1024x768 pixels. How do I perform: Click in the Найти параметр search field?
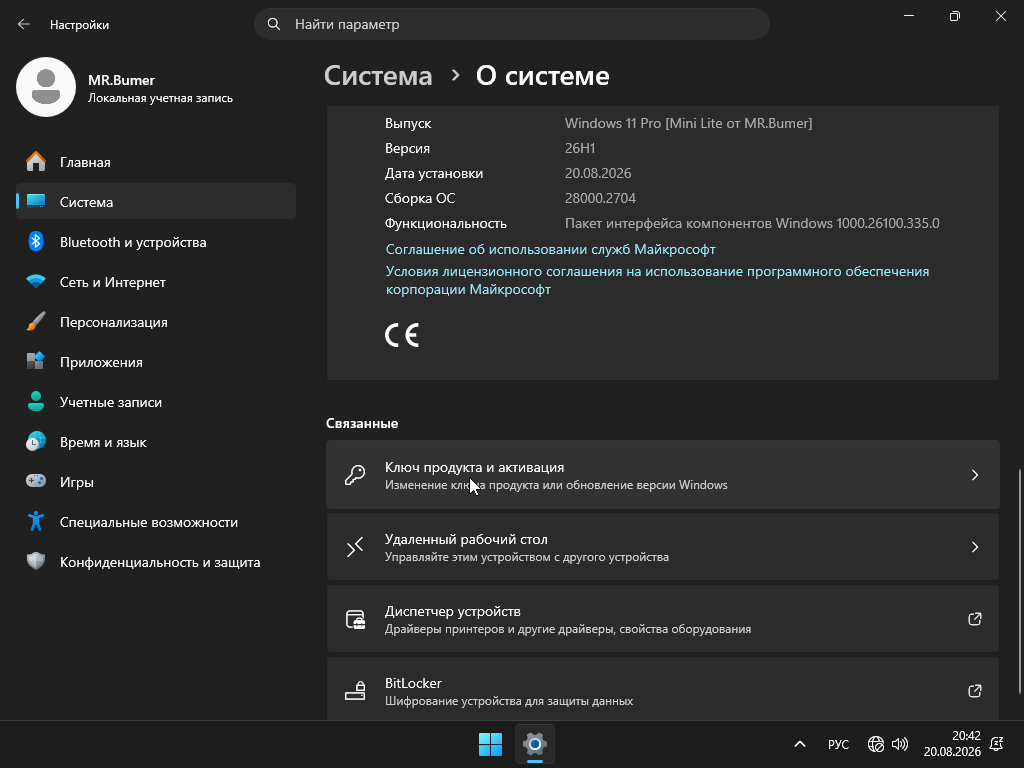[x=511, y=24]
